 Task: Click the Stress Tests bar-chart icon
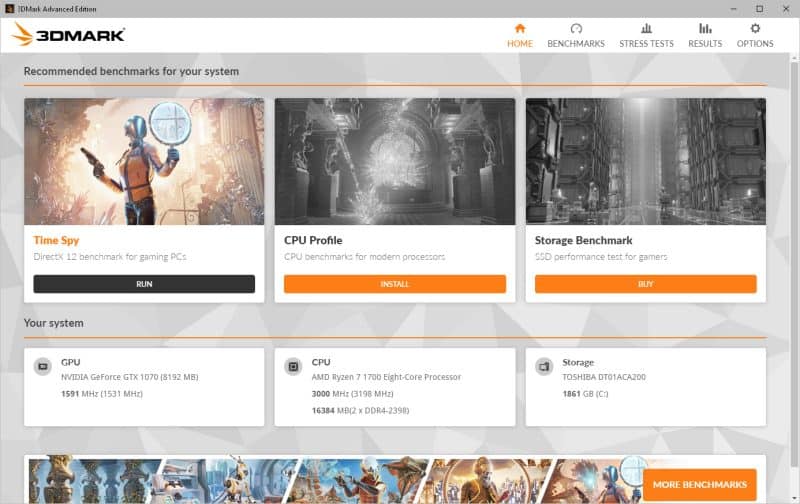click(646, 28)
